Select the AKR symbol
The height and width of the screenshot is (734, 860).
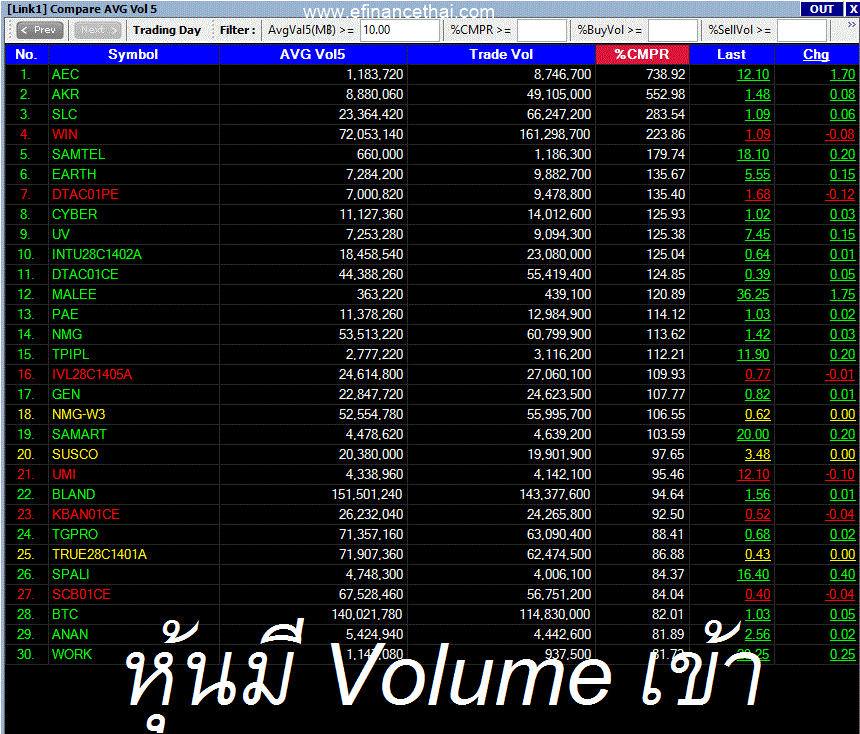coord(65,94)
